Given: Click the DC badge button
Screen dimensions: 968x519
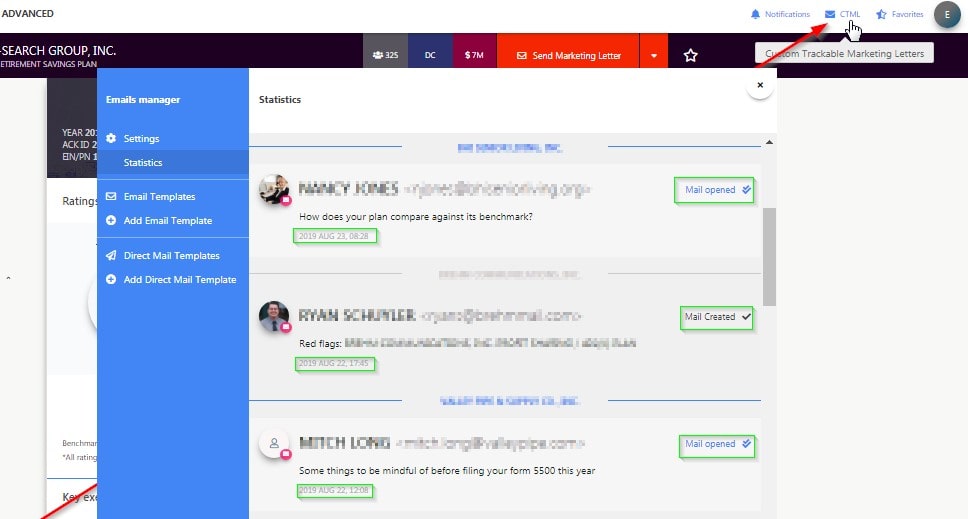Looking at the screenshot, I should (430, 55).
